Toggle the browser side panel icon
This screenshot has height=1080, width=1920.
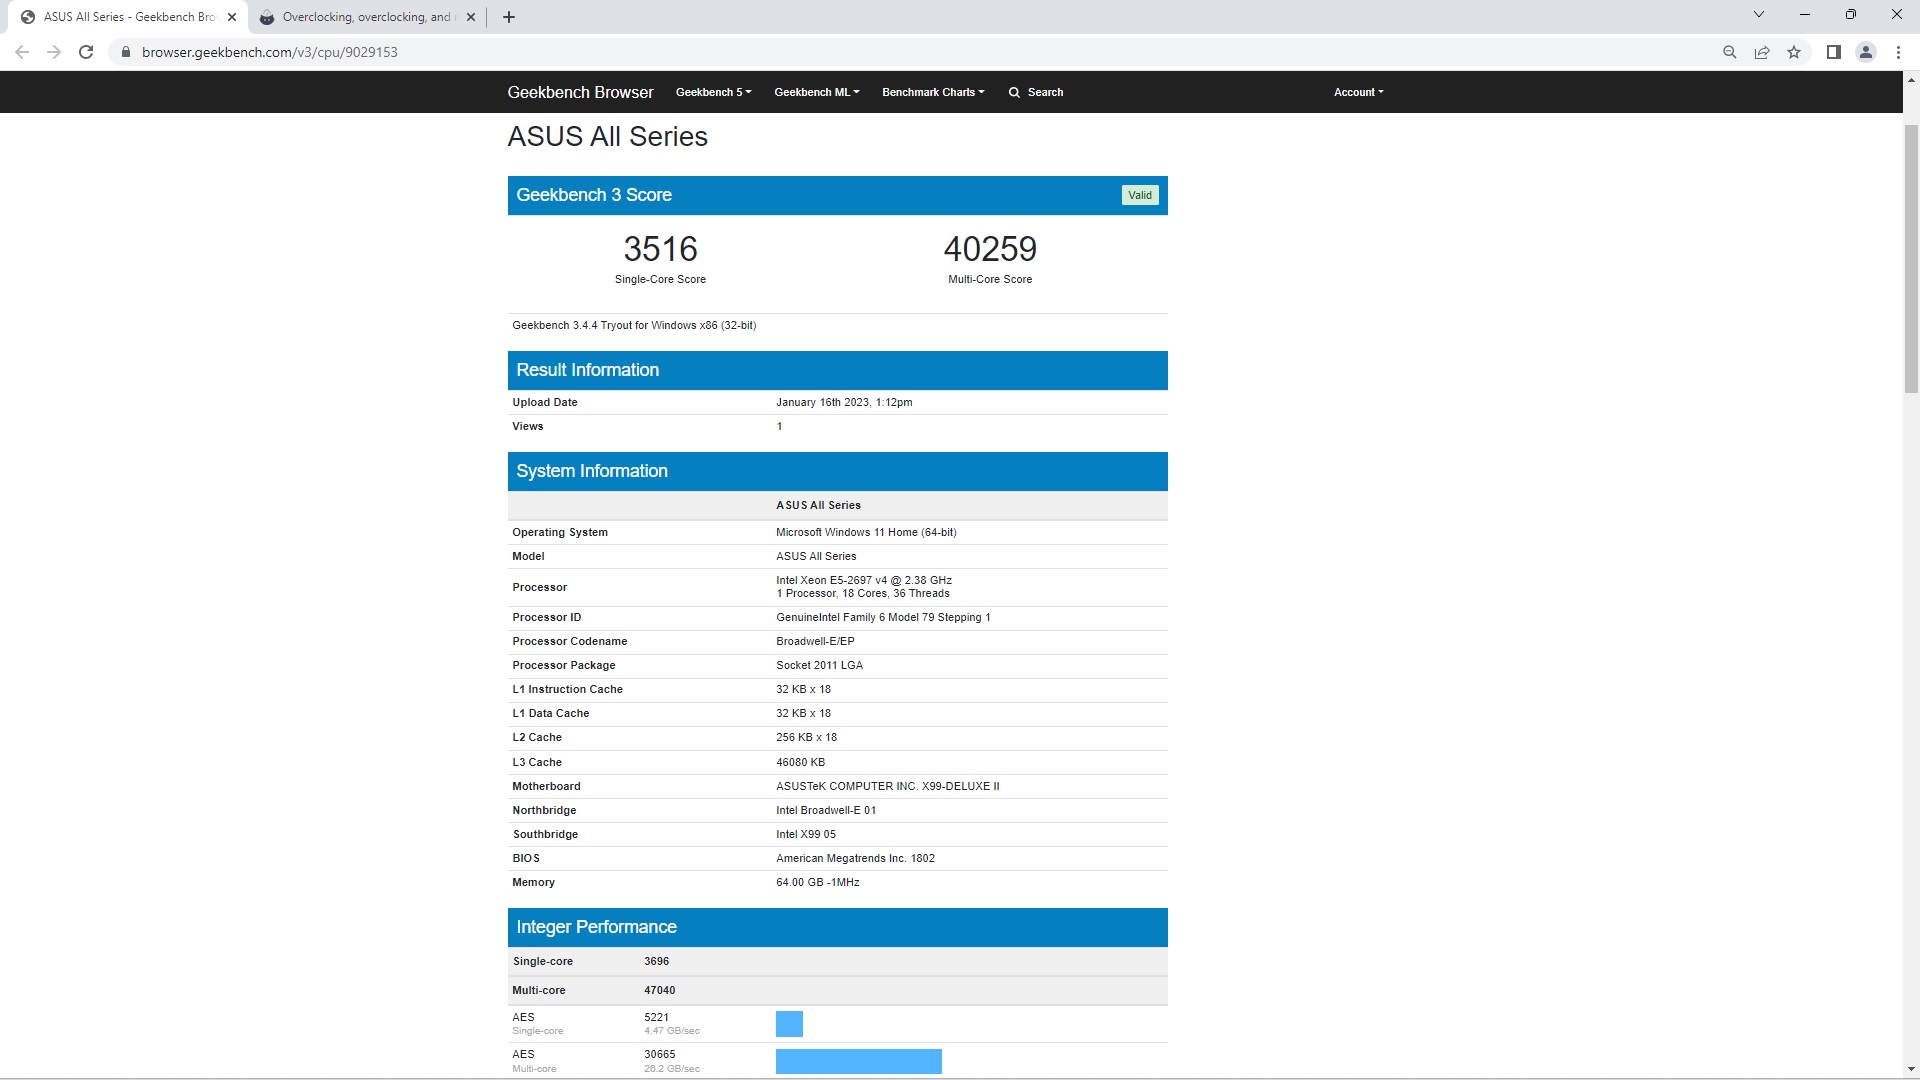(1834, 52)
